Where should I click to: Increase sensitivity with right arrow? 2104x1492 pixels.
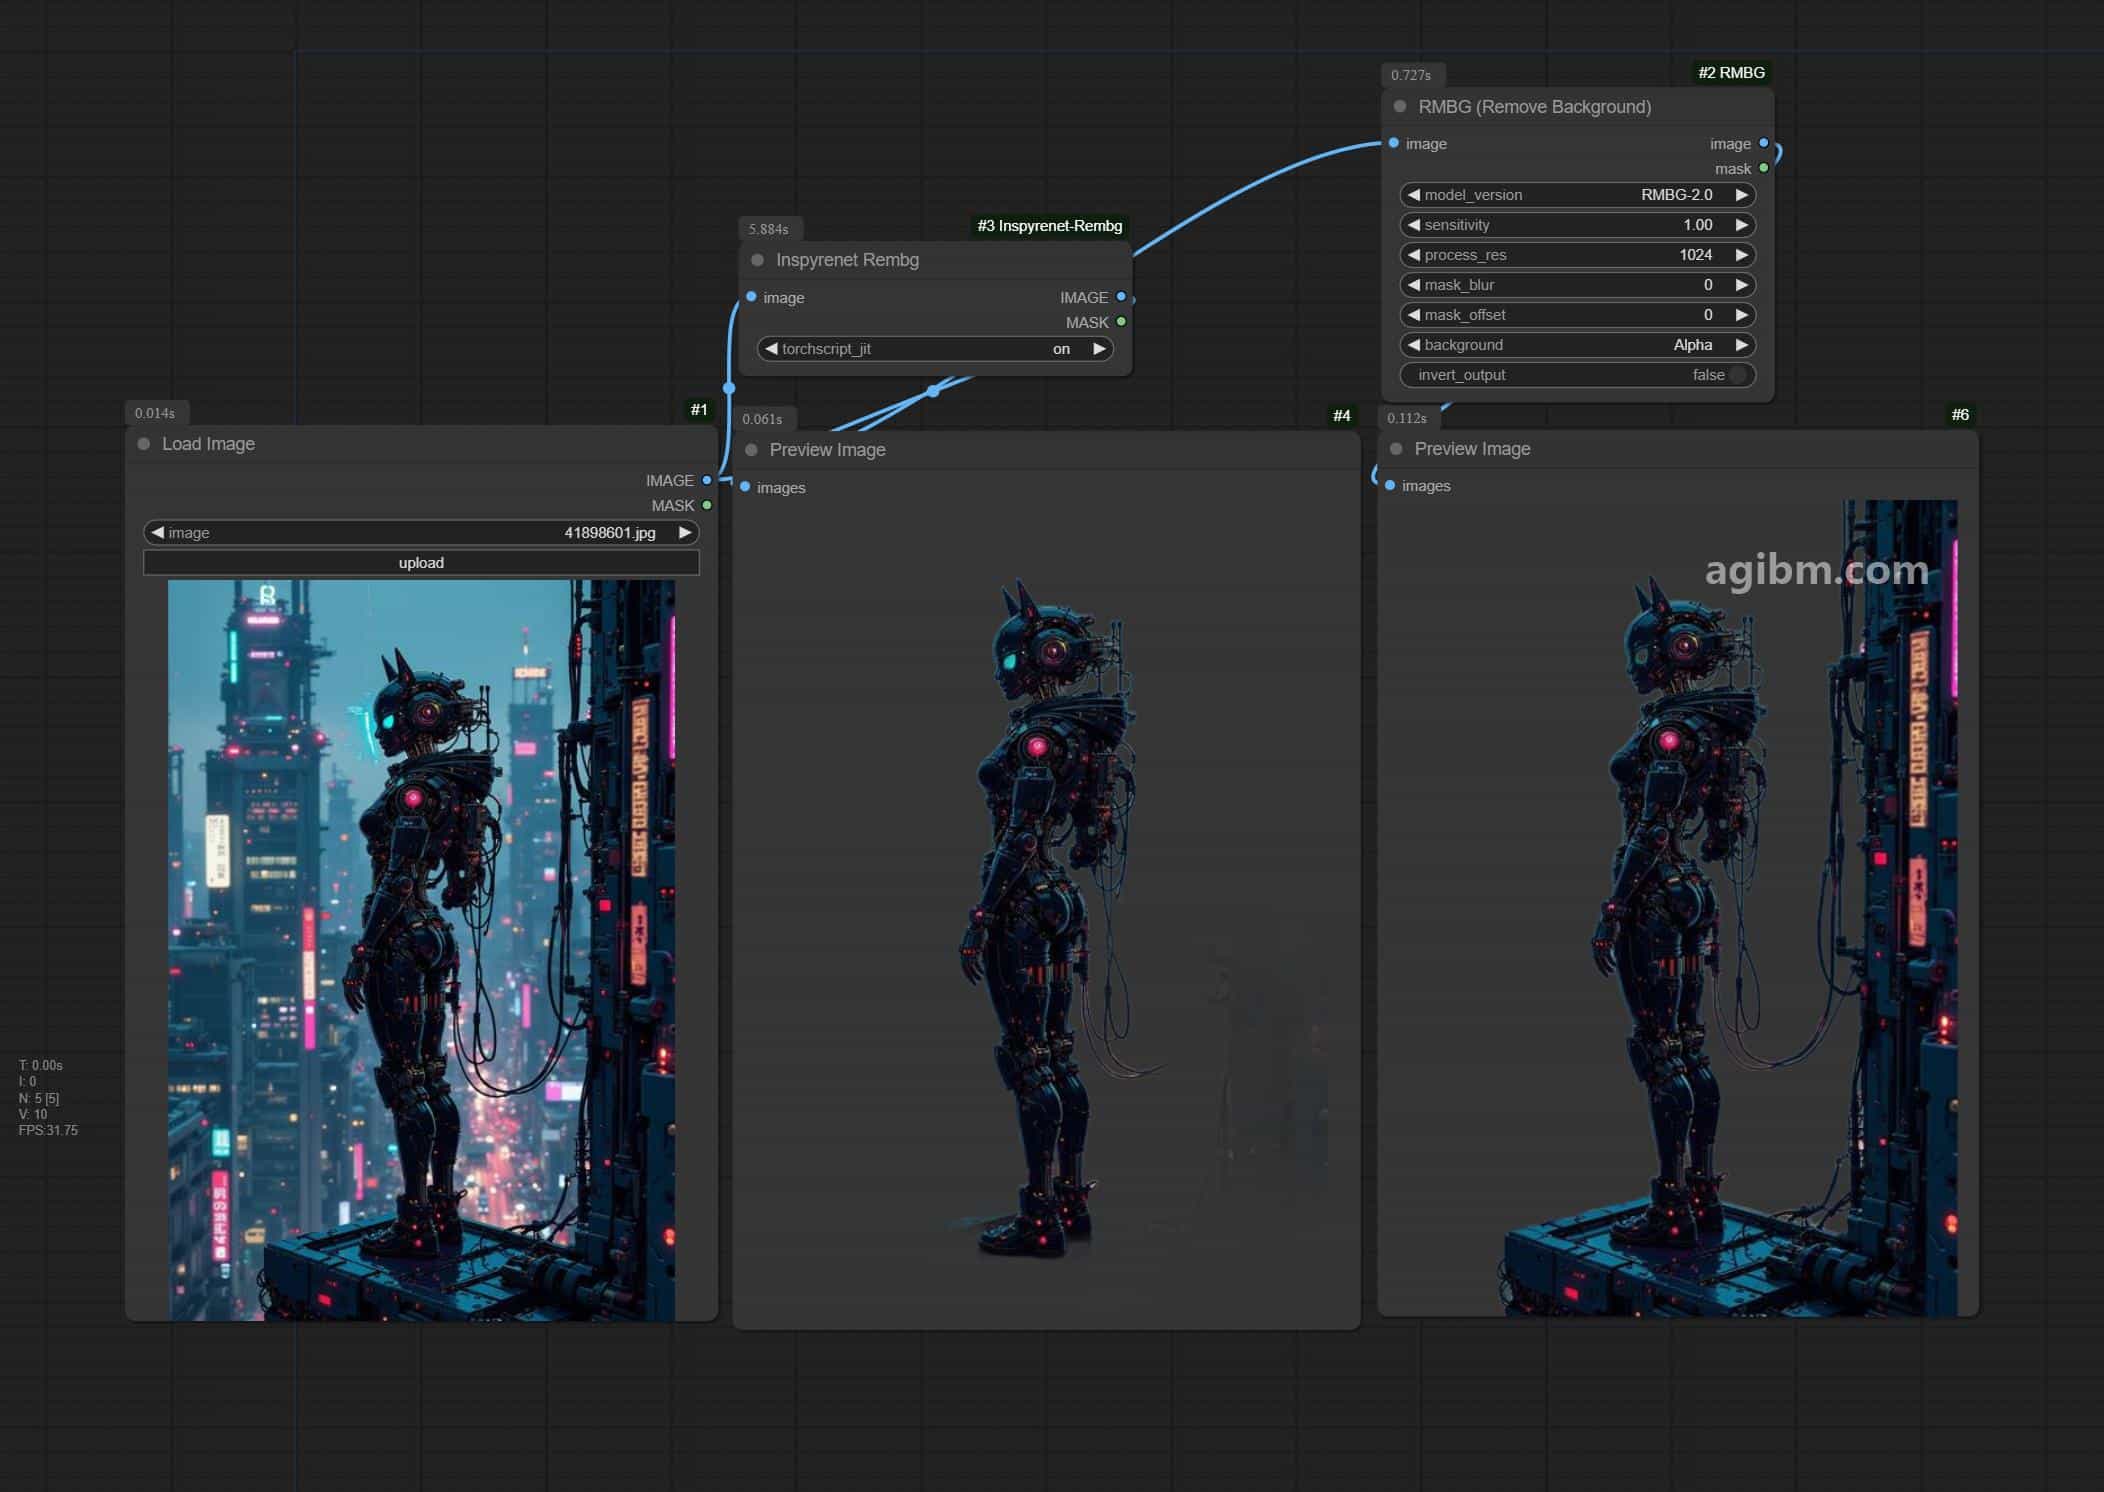(x=1742, y=225)
